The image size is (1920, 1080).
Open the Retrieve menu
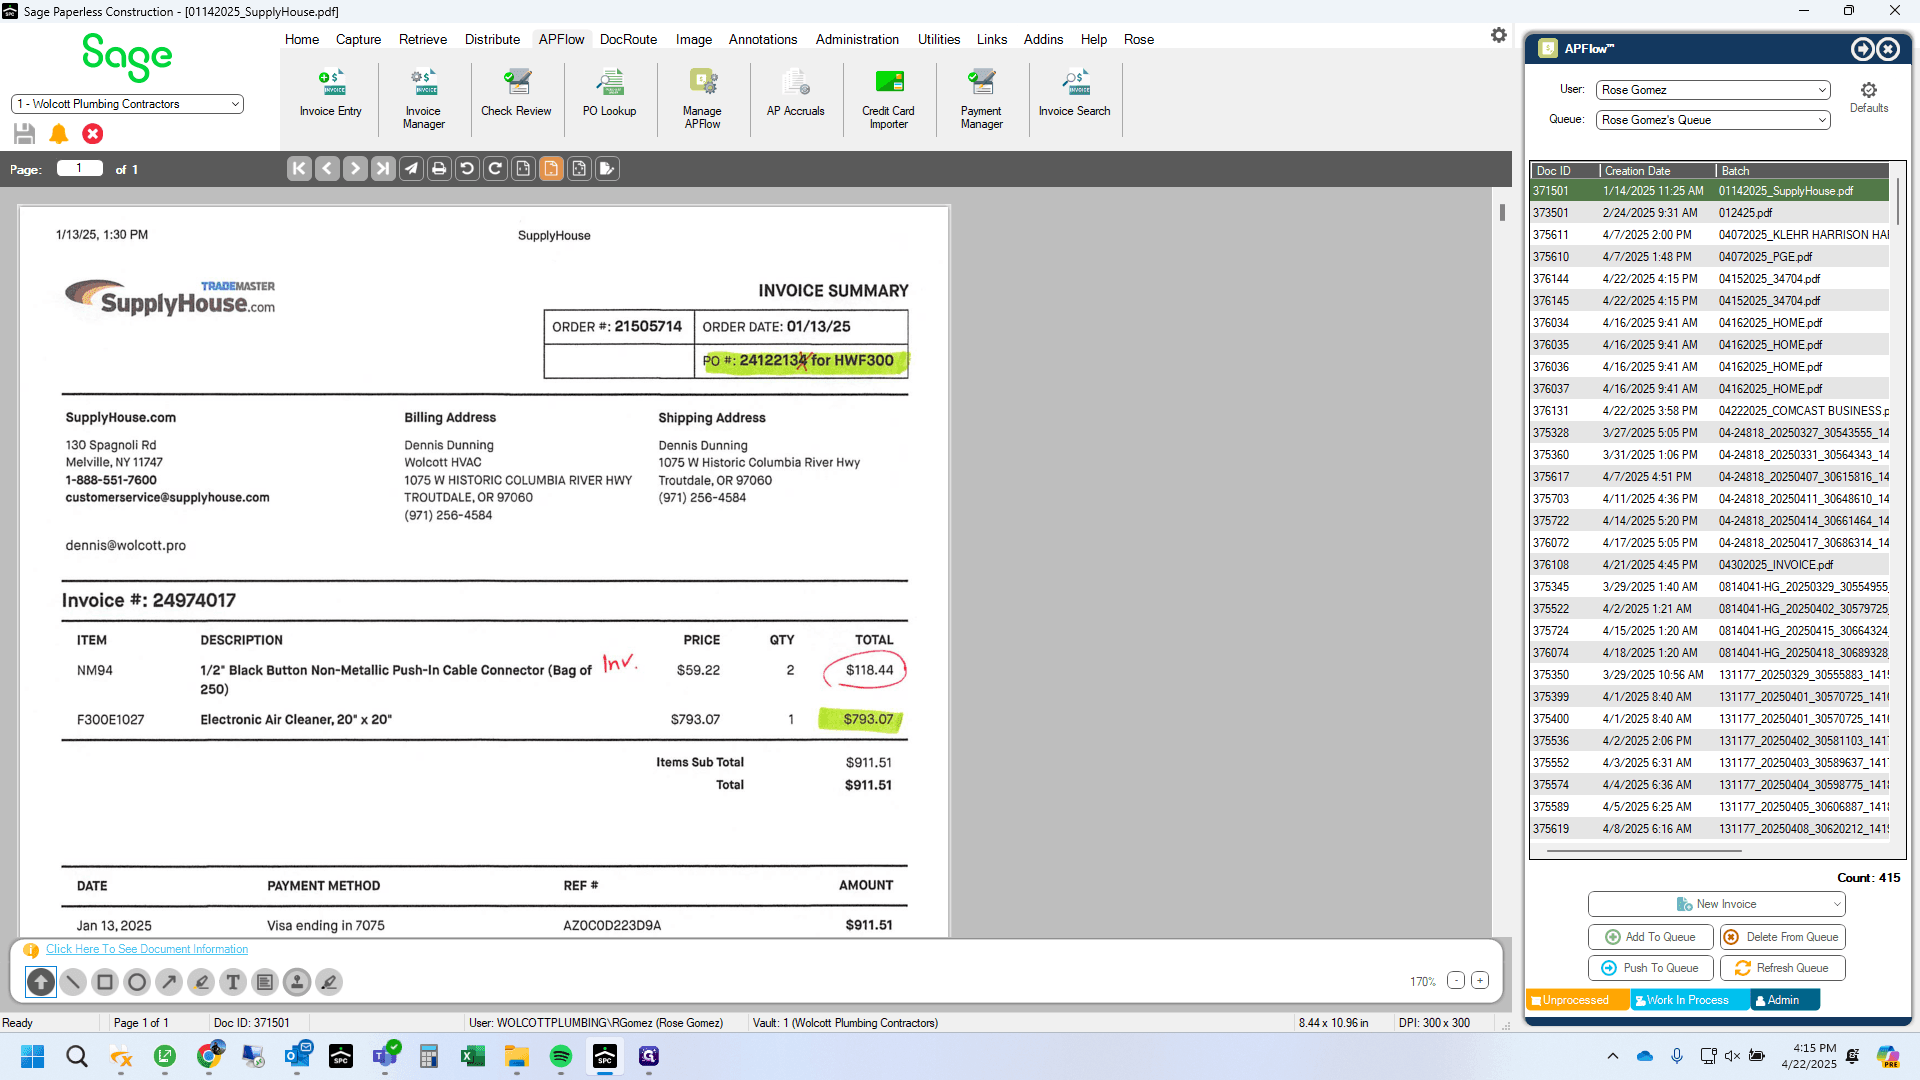pyautogui.click(x=423, y=39)
